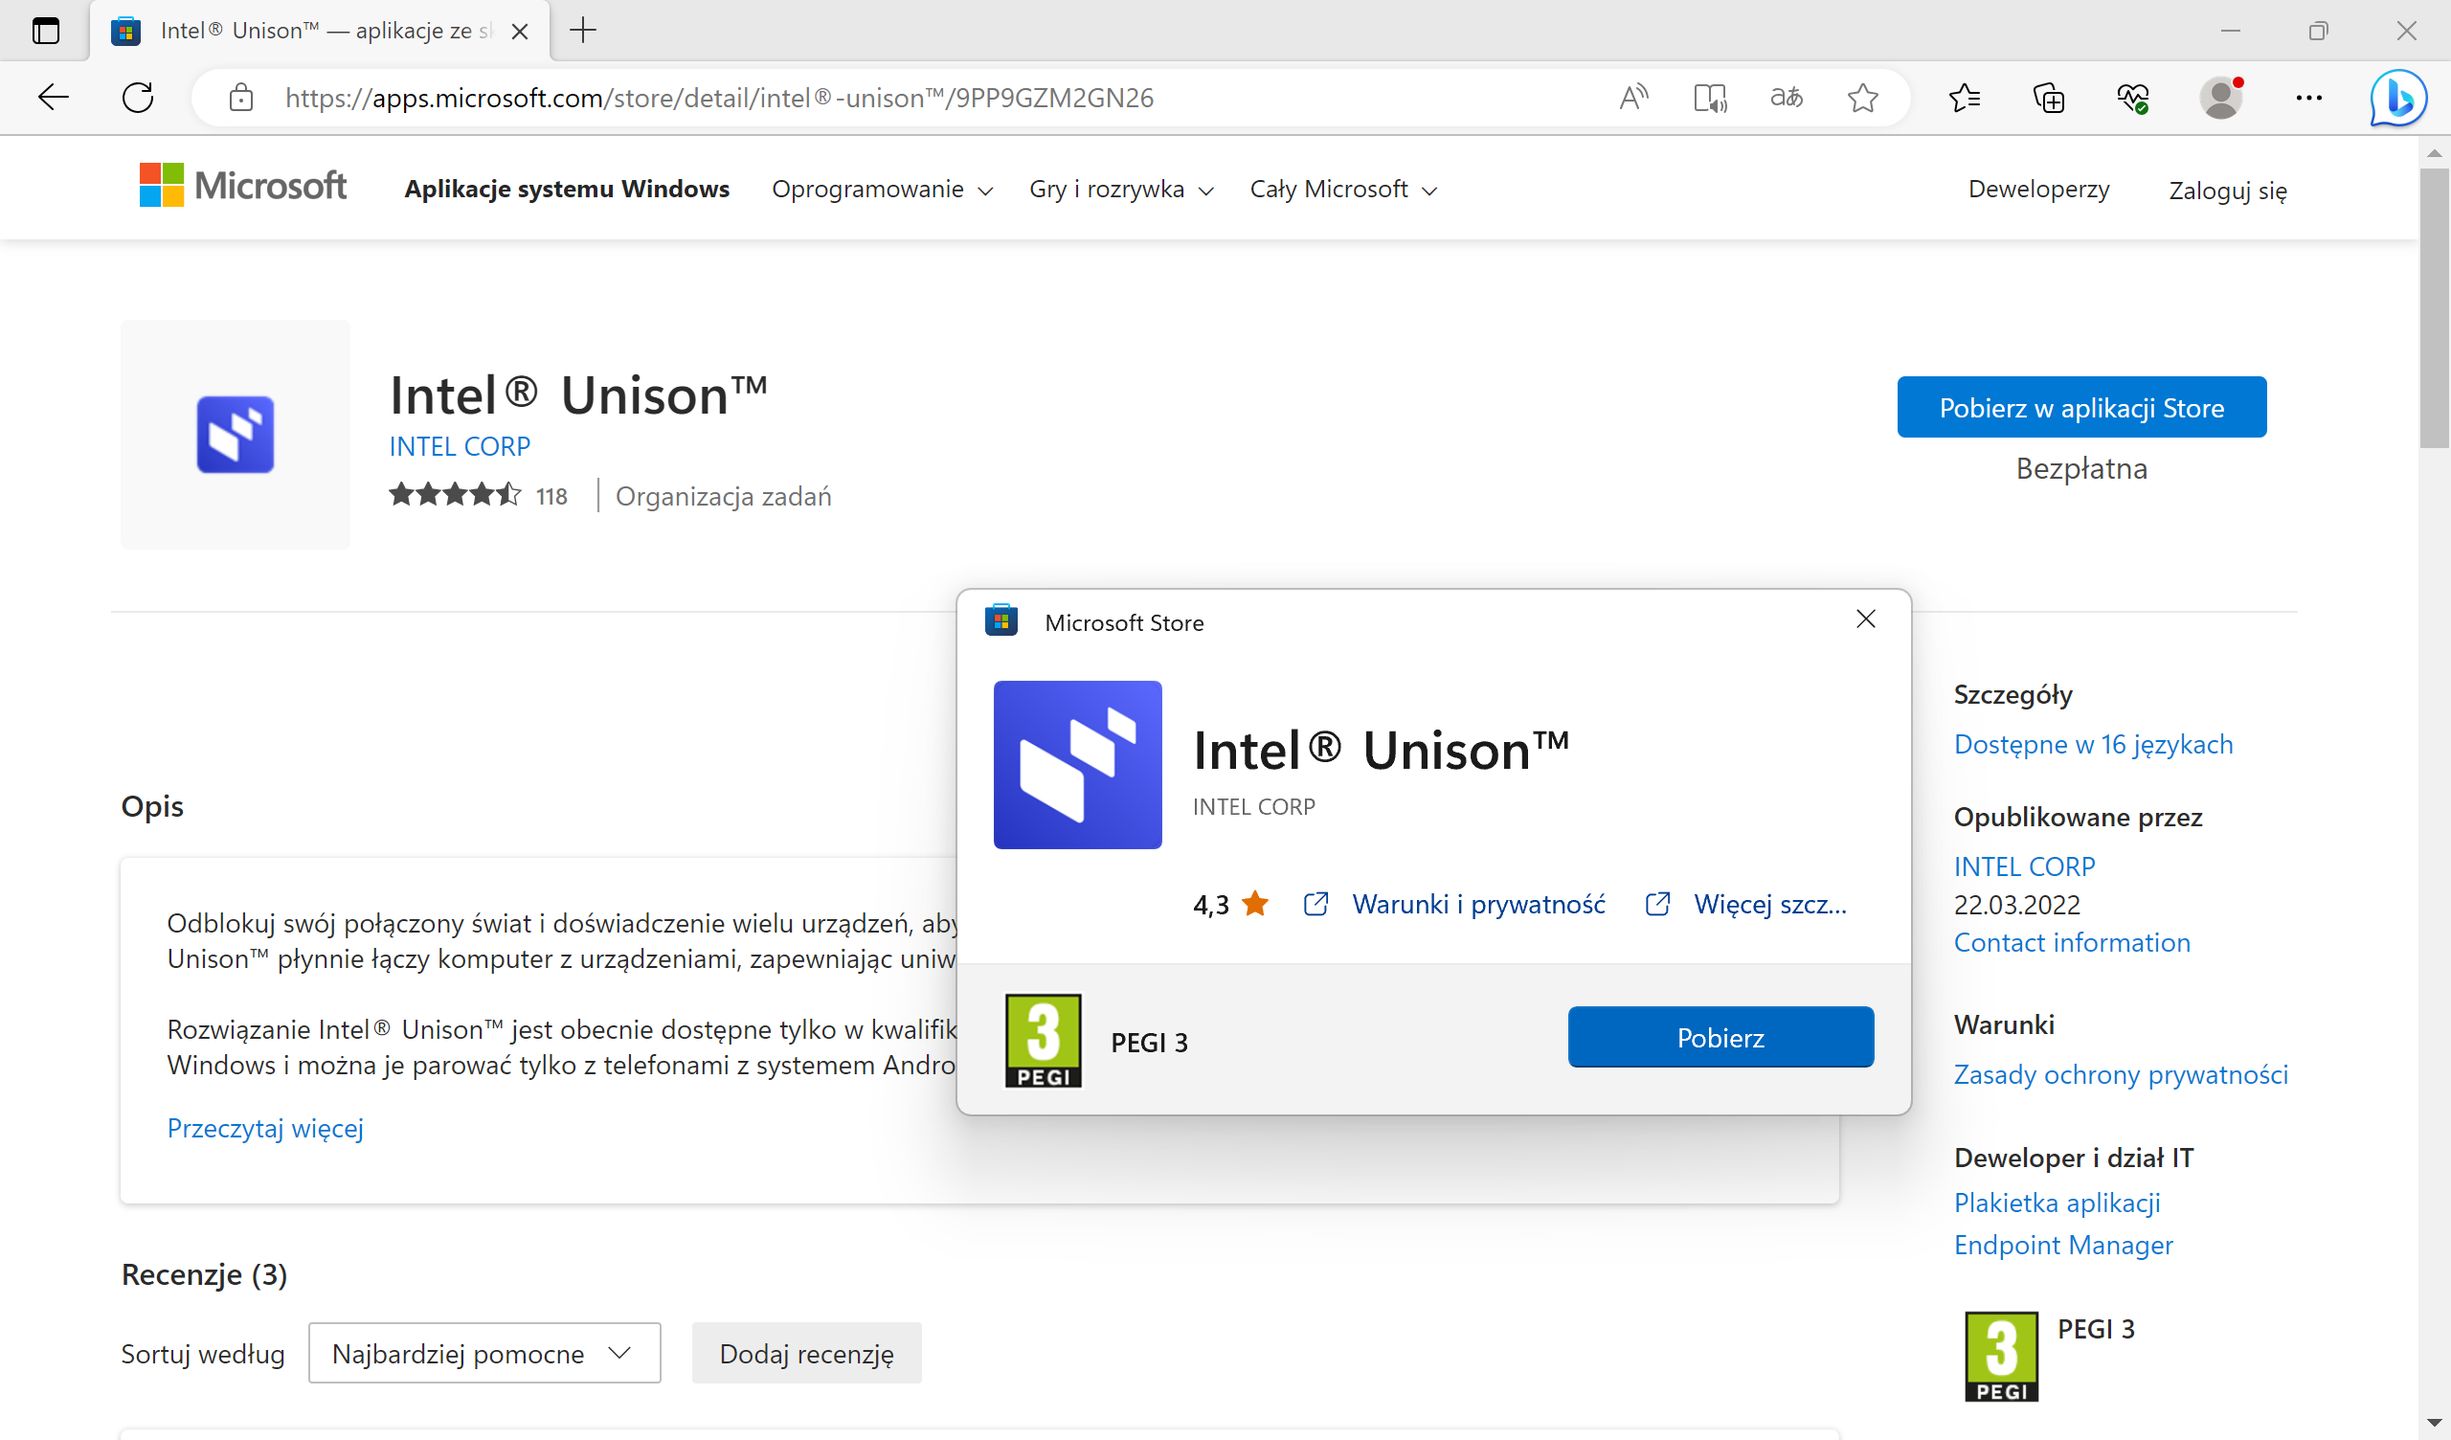
Task: Click the PEGI 3 badge in popup
Action: click(x=1043, y=1040)
